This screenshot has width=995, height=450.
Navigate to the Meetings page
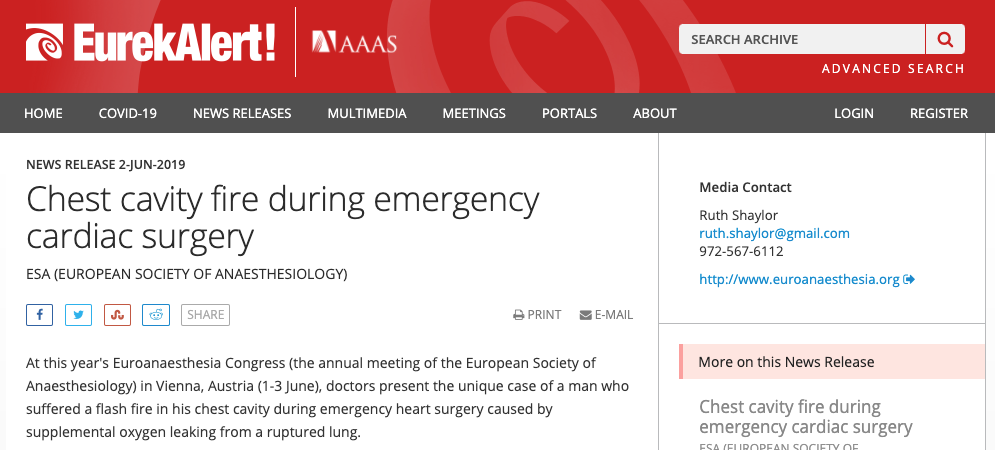[474, 113]
